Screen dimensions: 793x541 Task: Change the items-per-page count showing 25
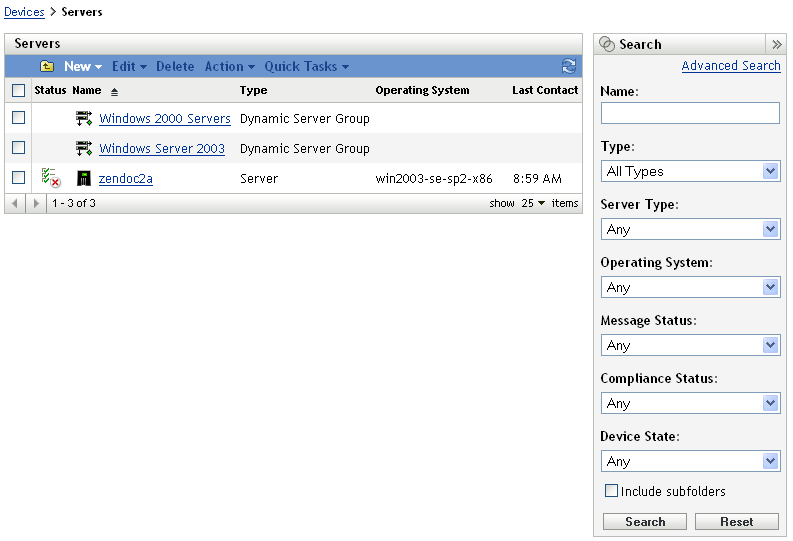[x=533, y=203]
